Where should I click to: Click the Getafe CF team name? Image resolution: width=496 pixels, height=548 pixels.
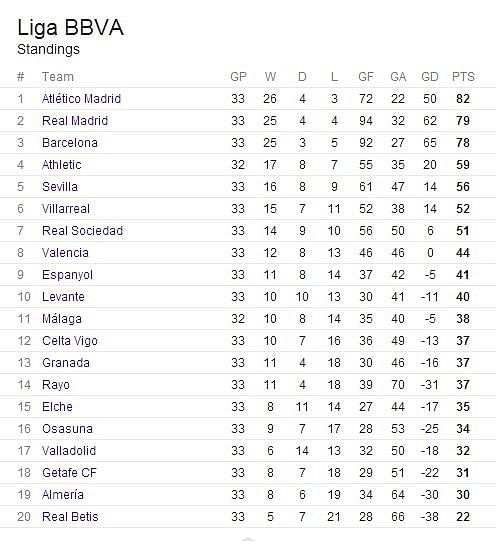coord(69,473)
